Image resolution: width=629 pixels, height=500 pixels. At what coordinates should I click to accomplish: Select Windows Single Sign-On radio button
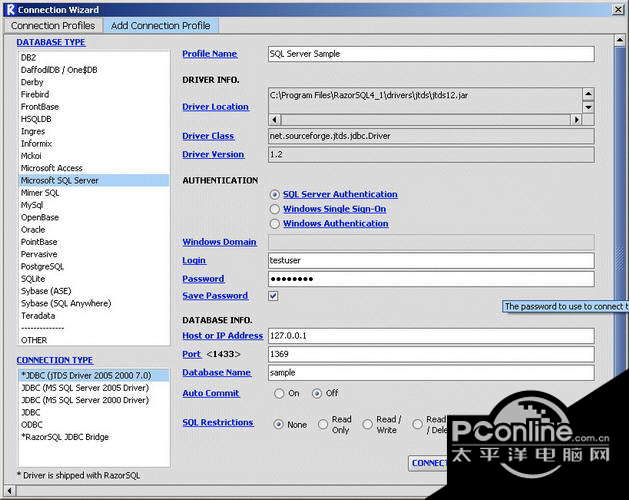pos(274,209)
